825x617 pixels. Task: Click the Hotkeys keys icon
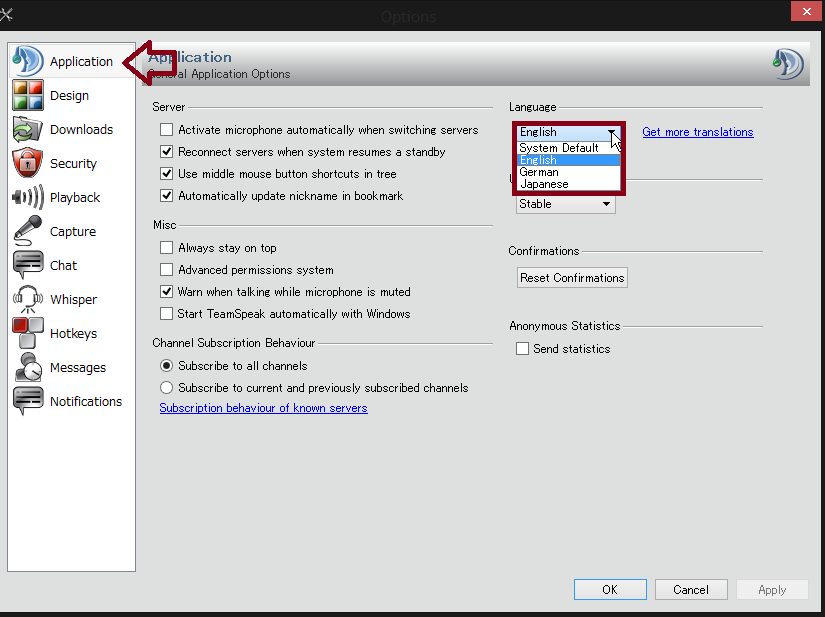click(27, 333)
